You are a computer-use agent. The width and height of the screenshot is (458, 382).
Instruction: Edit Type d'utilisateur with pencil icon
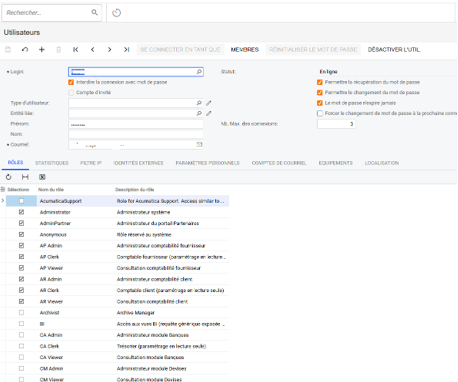[209, 103]
